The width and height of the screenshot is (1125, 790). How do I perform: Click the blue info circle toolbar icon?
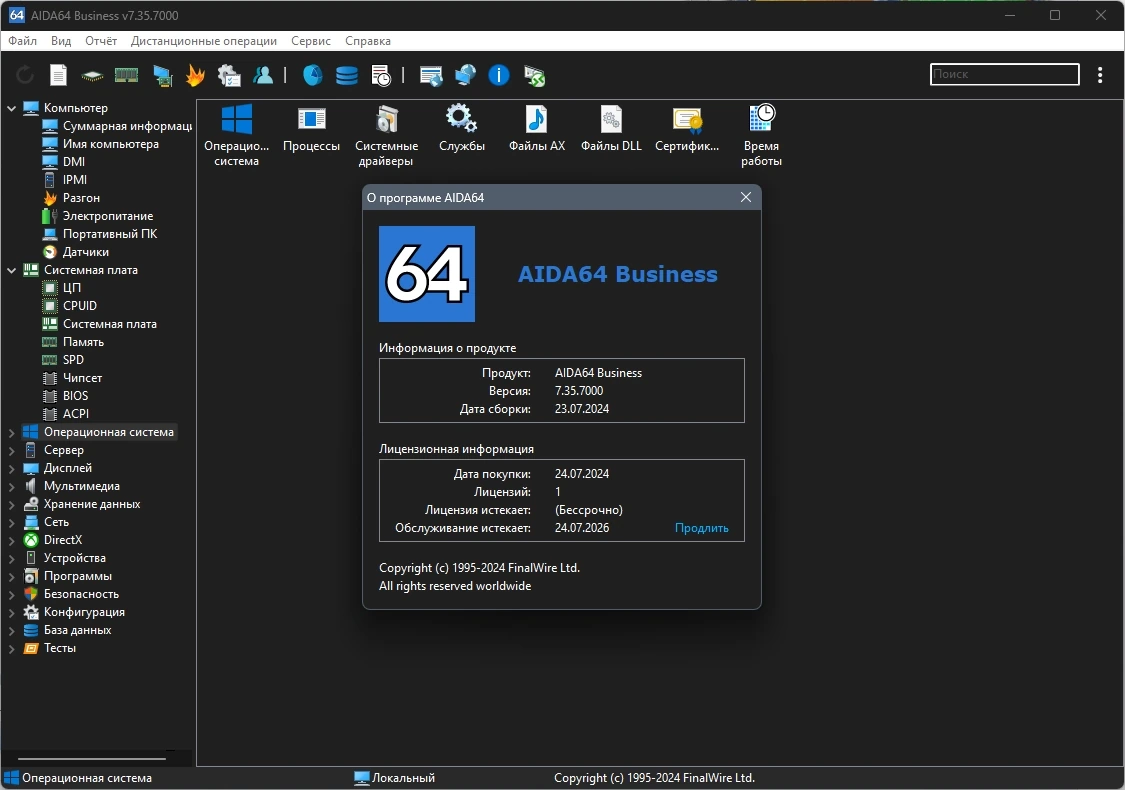pyautogui.click(x=499, y=75)
